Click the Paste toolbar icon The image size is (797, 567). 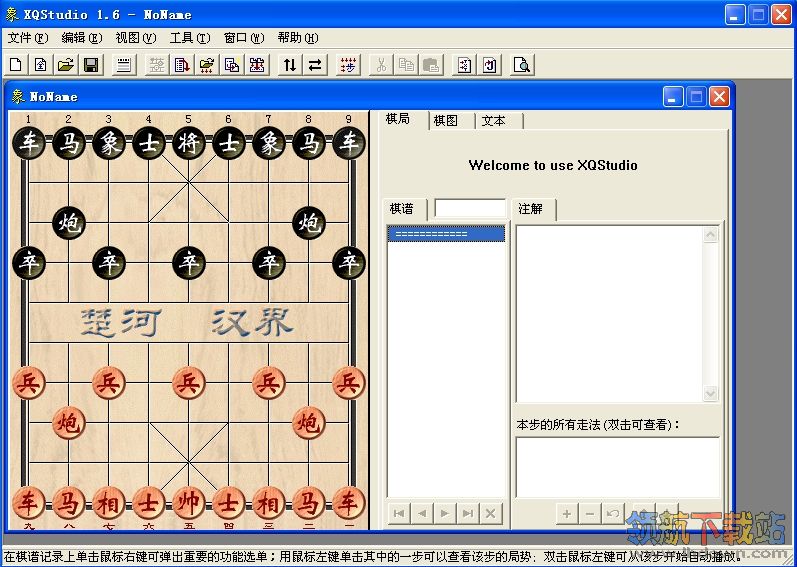pos(431,65)
